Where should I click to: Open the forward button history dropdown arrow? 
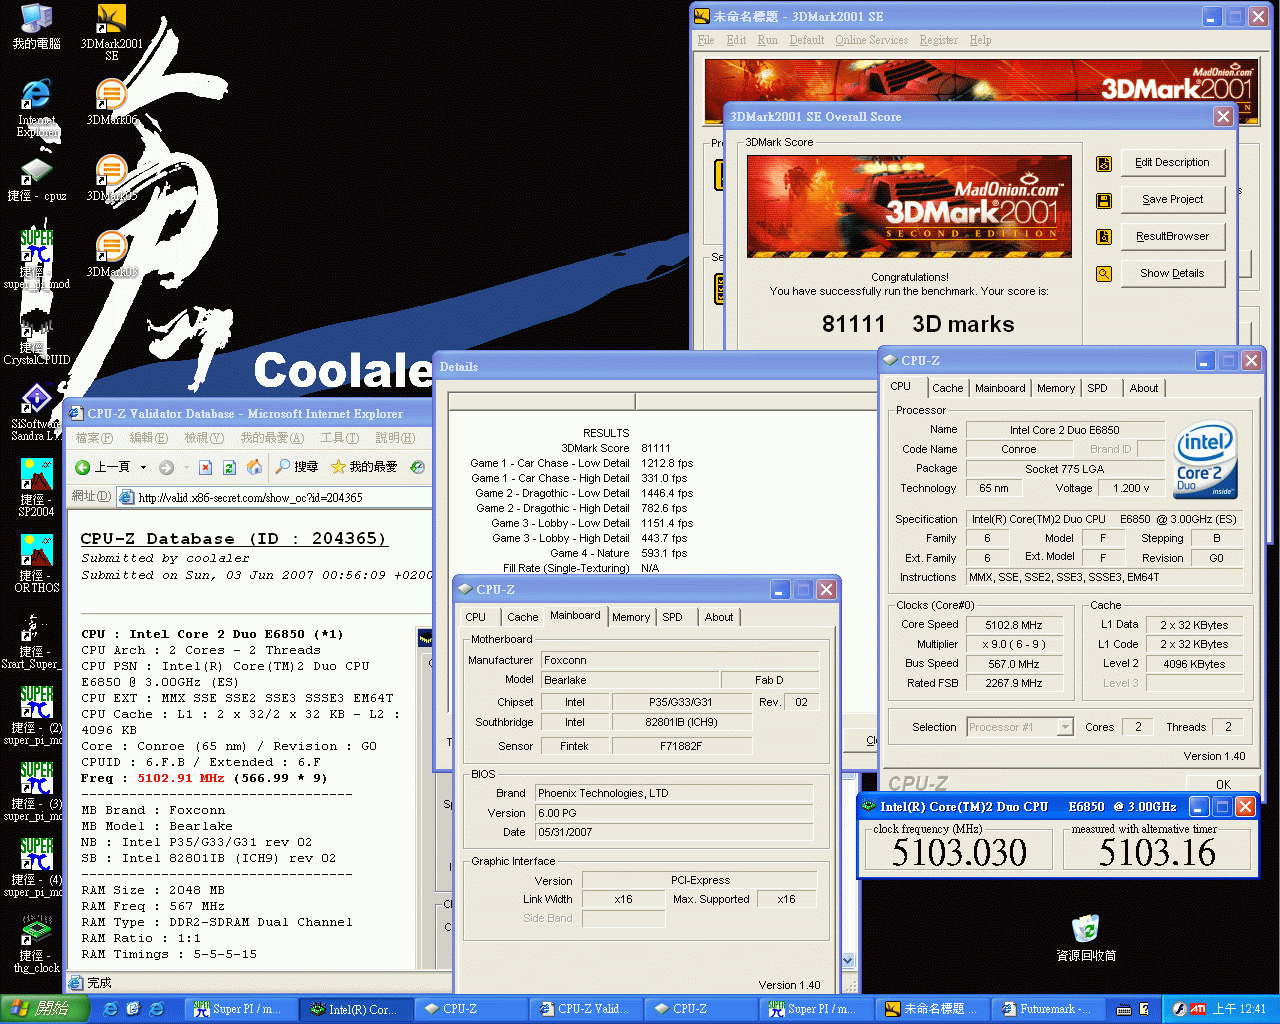click(x=185, y=467)
